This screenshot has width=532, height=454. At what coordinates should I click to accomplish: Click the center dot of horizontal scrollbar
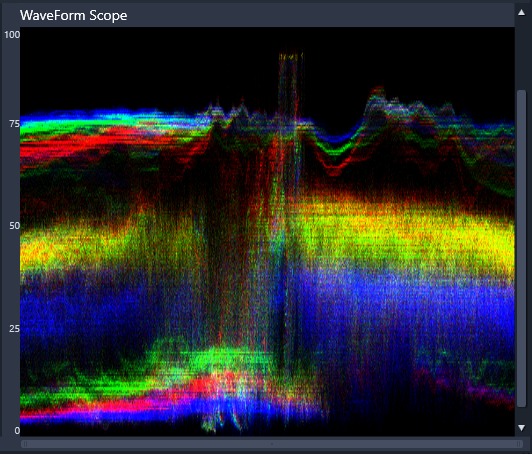pos(272,444)
